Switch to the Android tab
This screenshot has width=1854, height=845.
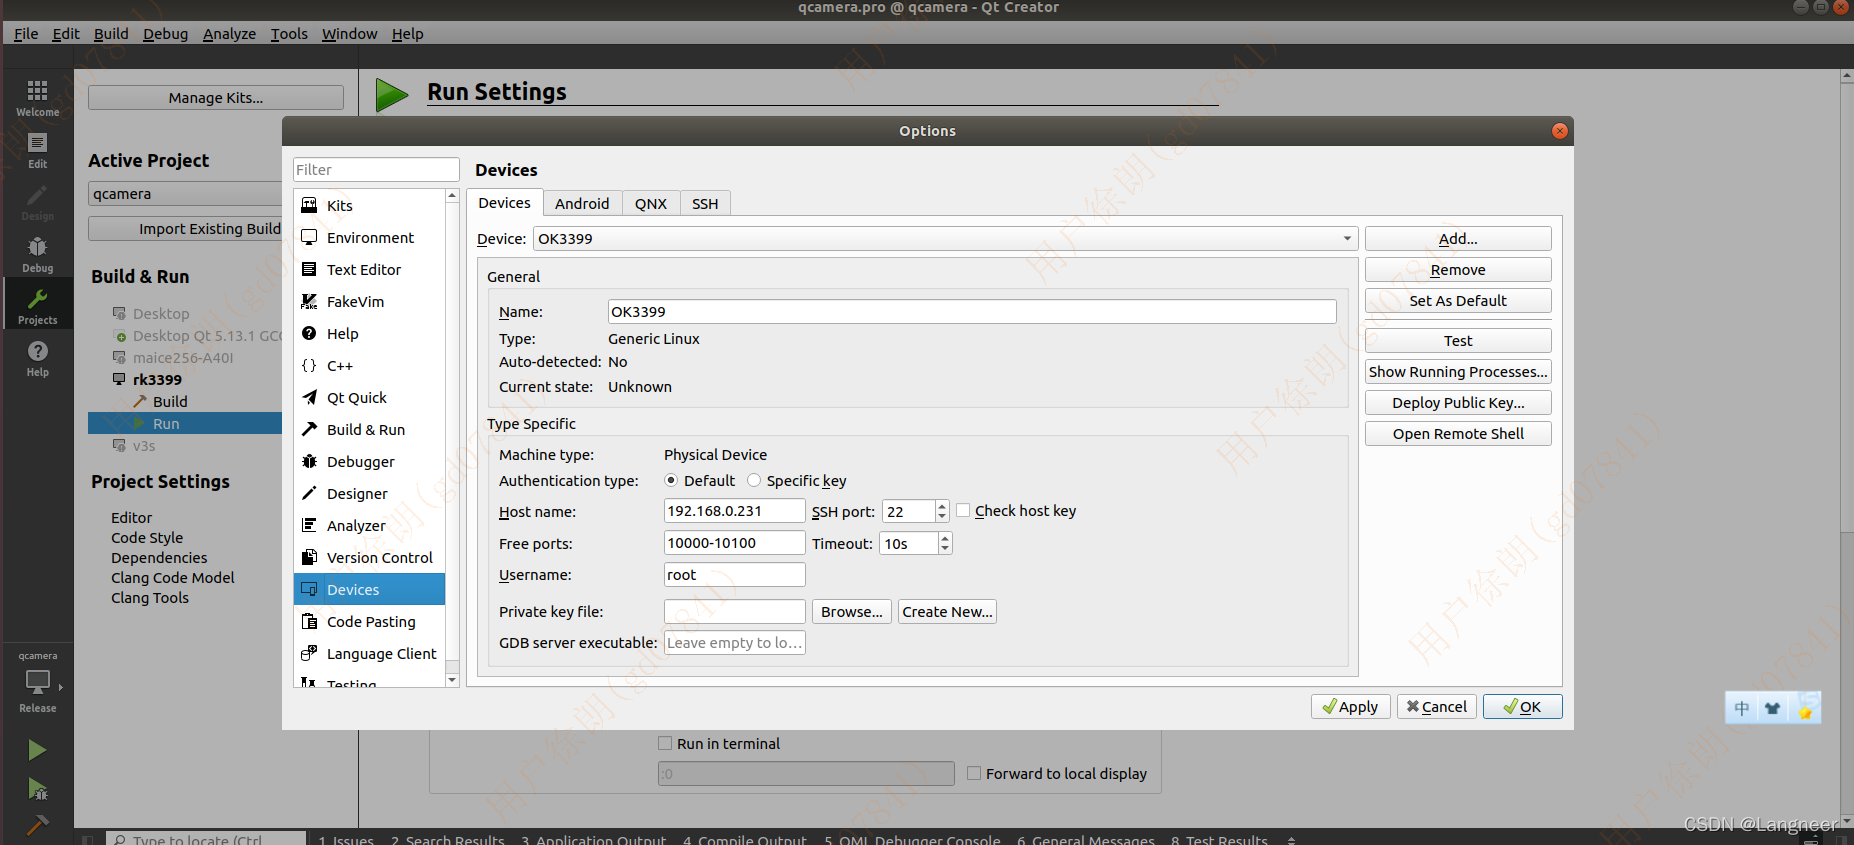[582, 203]
